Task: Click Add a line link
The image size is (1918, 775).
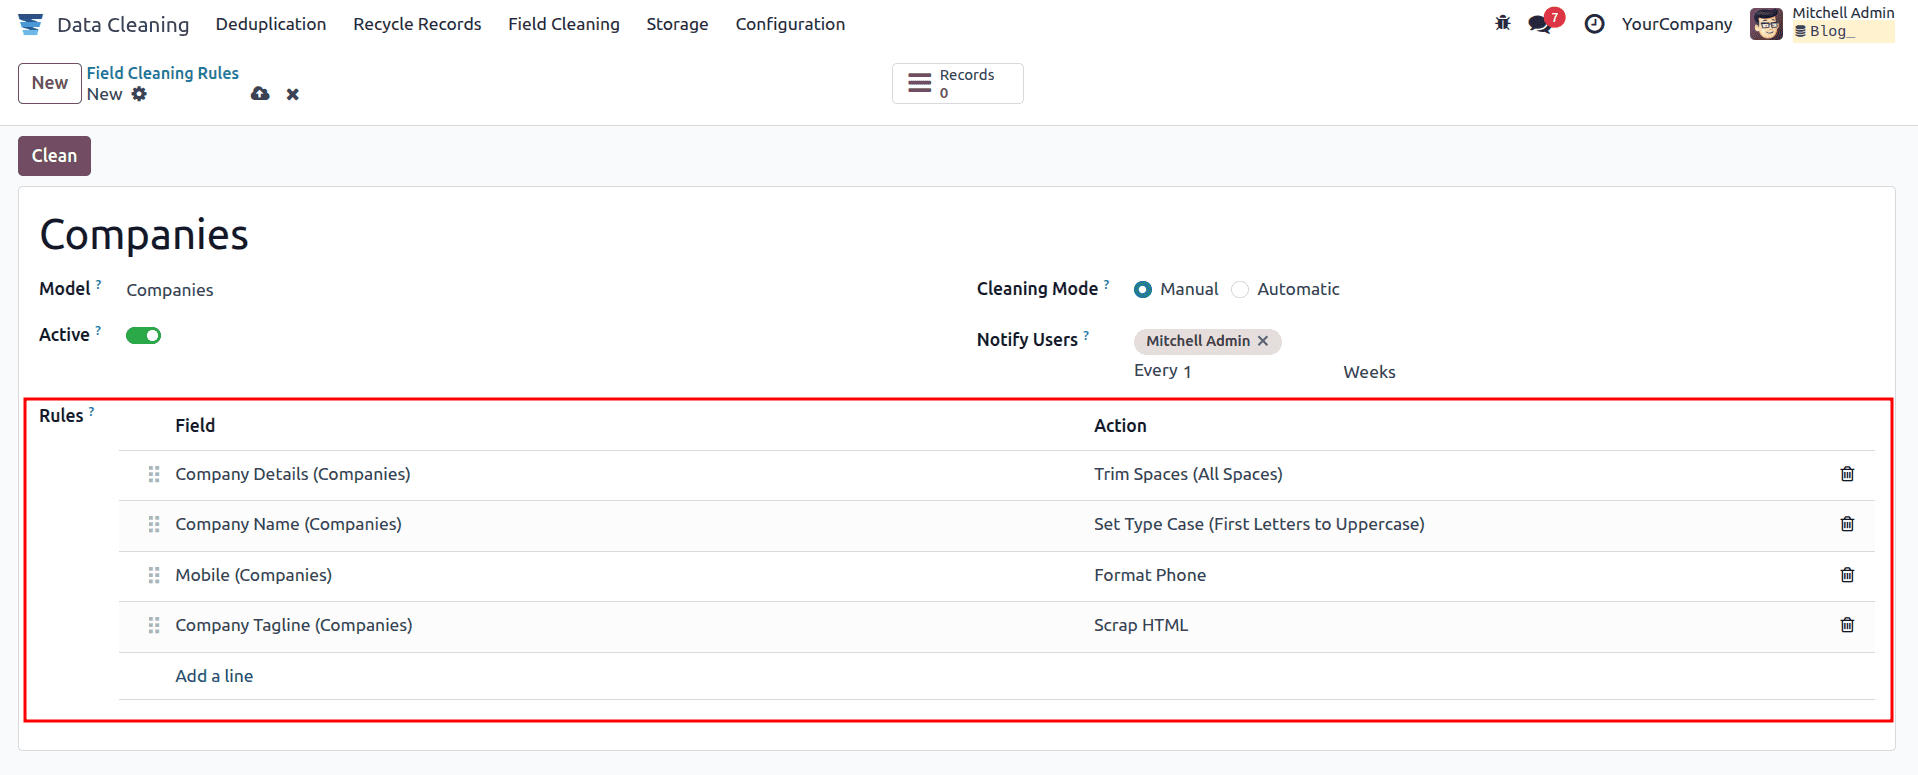Action: [x=214, y=676]
